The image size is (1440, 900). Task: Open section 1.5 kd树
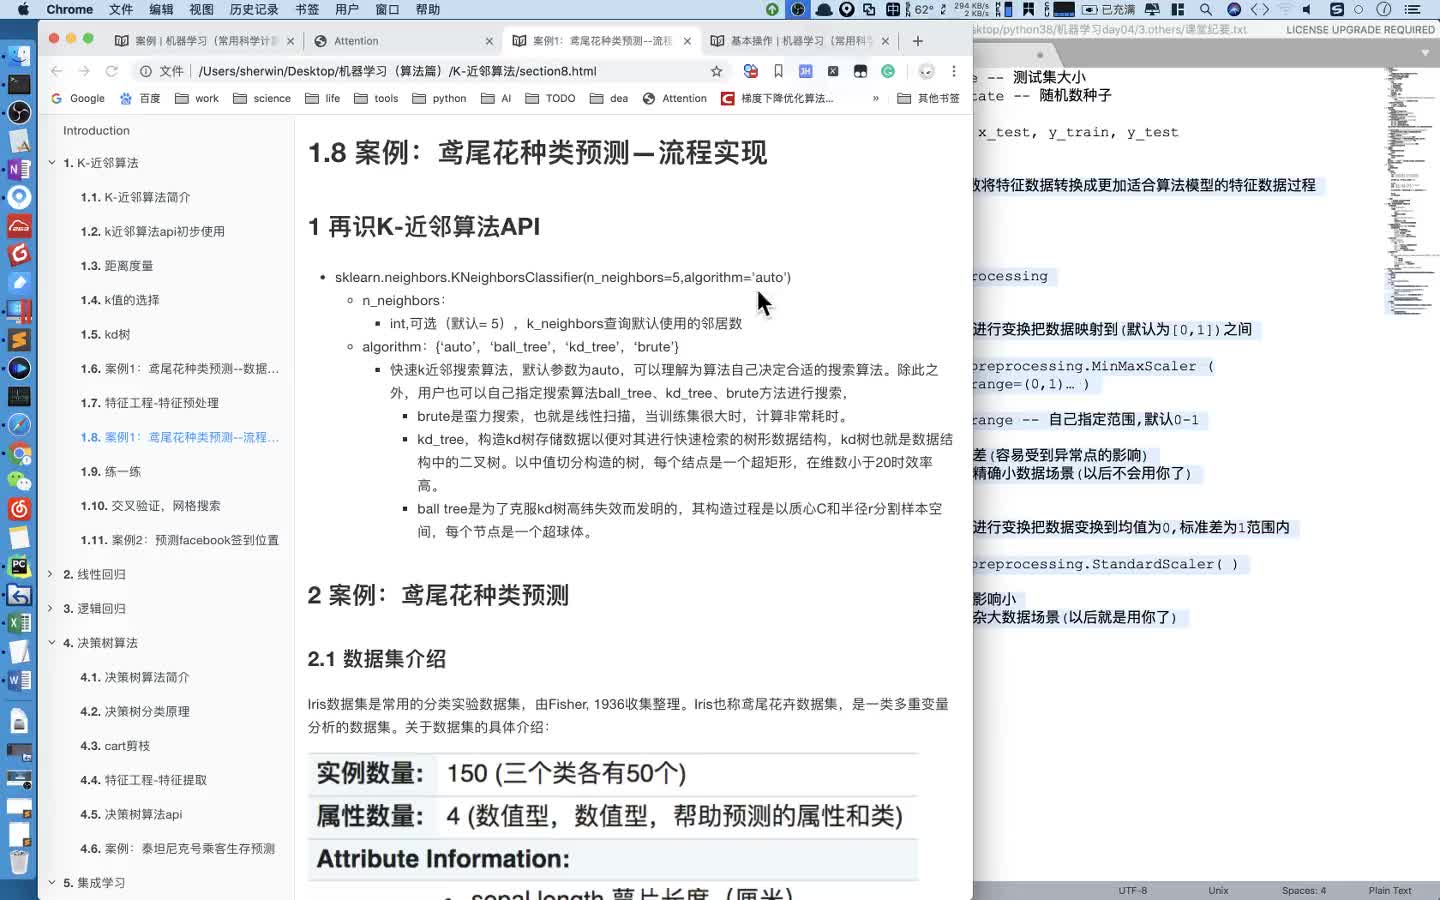pos(105,334)
